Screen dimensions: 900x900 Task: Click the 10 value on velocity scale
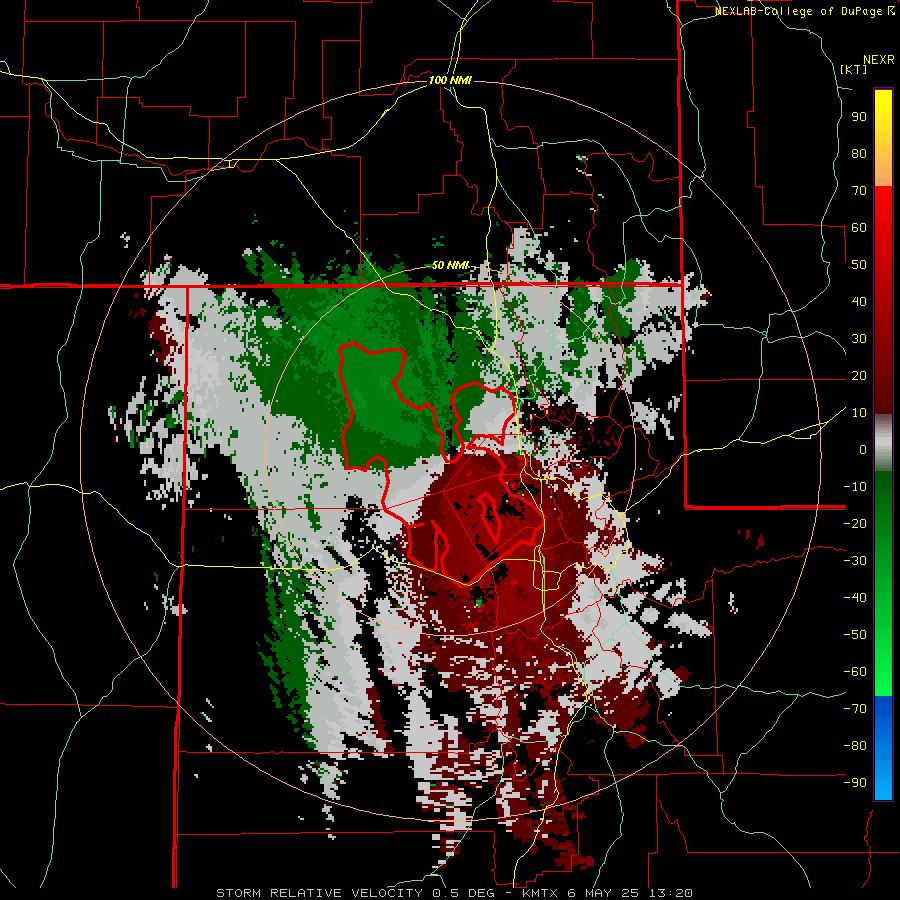pyautogui.click(x=859, y=413)
